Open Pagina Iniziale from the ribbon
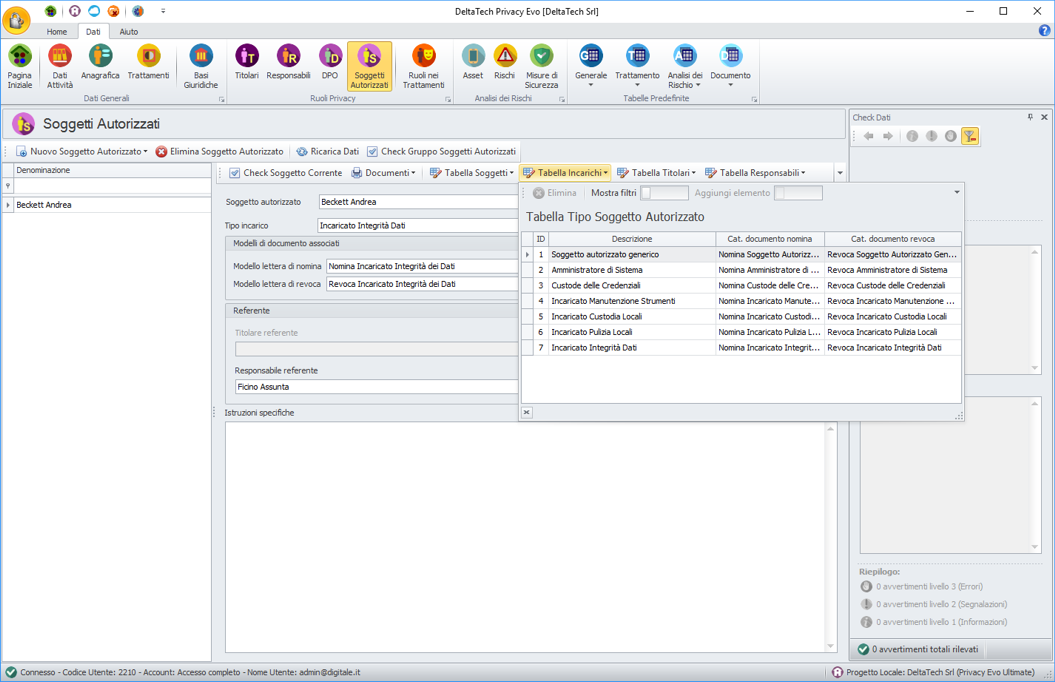Image resolution: width=1055 pixels, height=682 pixels. pyautogui.click(x=20, y=67)
